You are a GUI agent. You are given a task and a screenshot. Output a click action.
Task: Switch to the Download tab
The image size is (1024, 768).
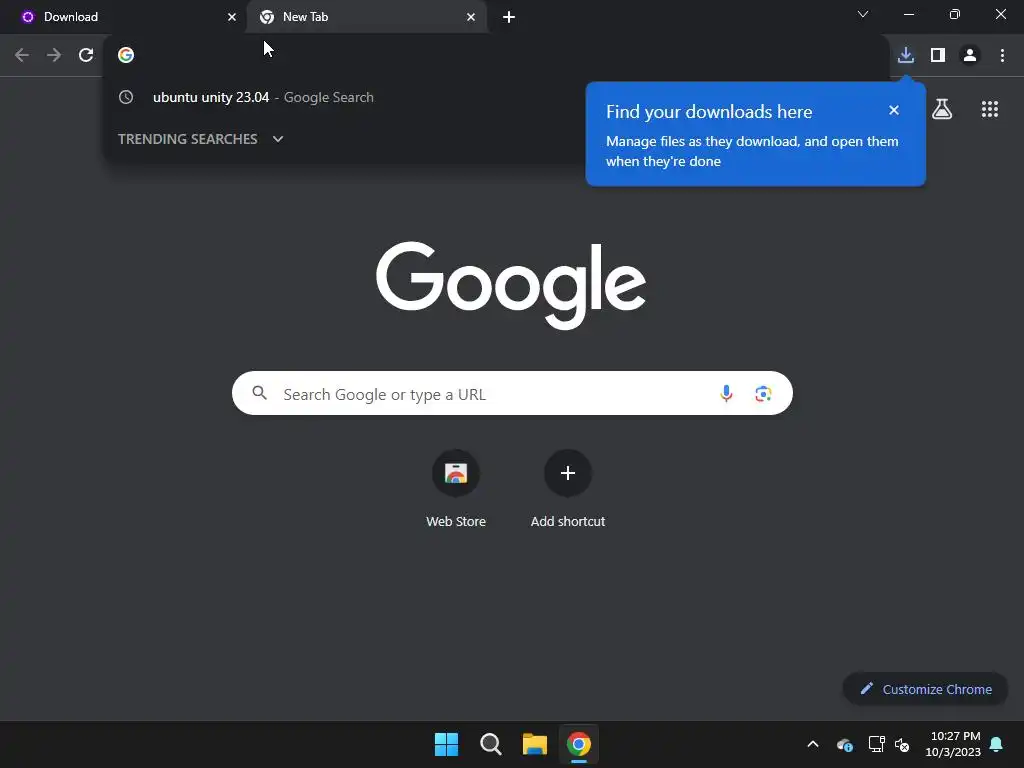[123, 17]
